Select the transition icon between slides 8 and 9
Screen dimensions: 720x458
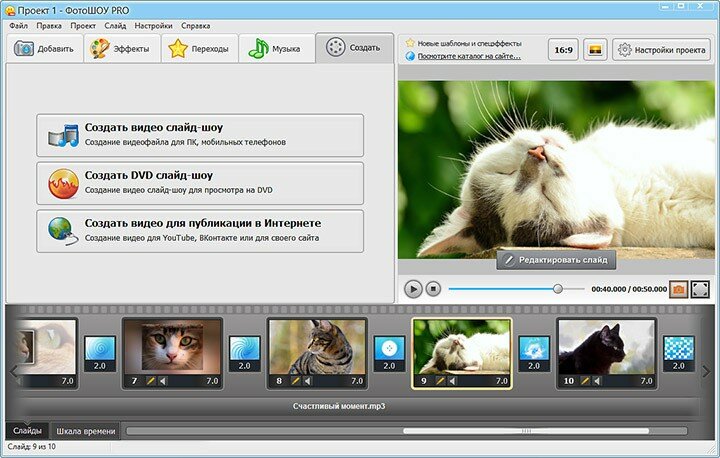(x=390, y=351)
